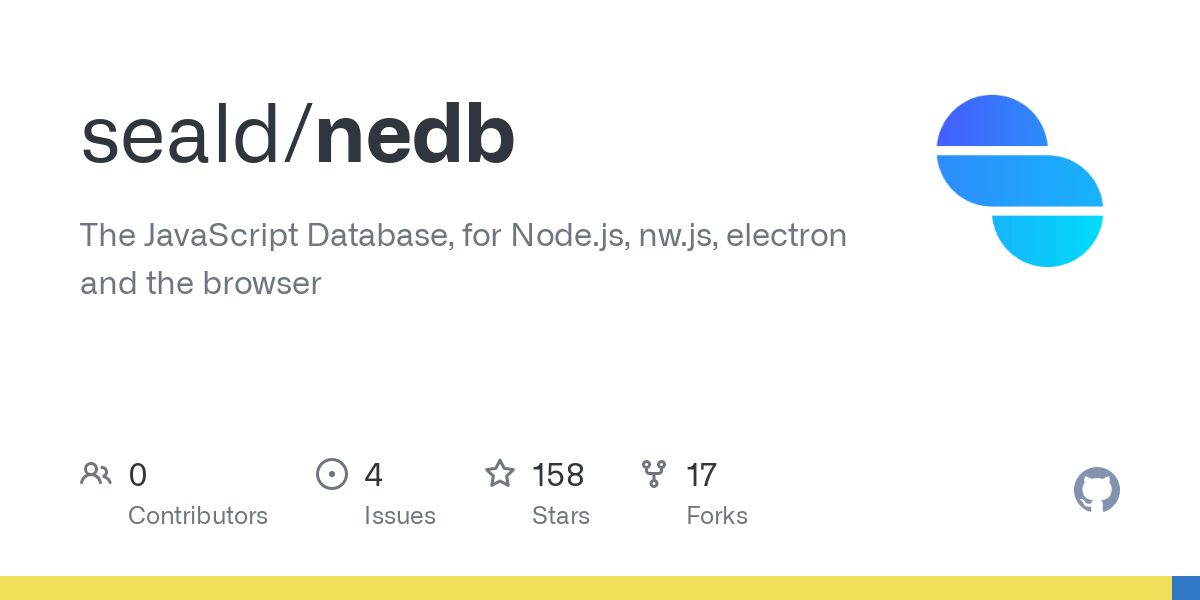Click the issues circle-dot icon
Viewport: 1200px width, 600px height.
point(332,474)
